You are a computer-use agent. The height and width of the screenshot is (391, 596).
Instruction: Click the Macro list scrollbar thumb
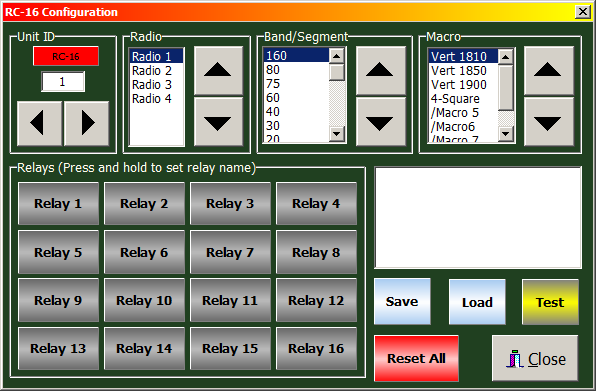coord(506,88)
